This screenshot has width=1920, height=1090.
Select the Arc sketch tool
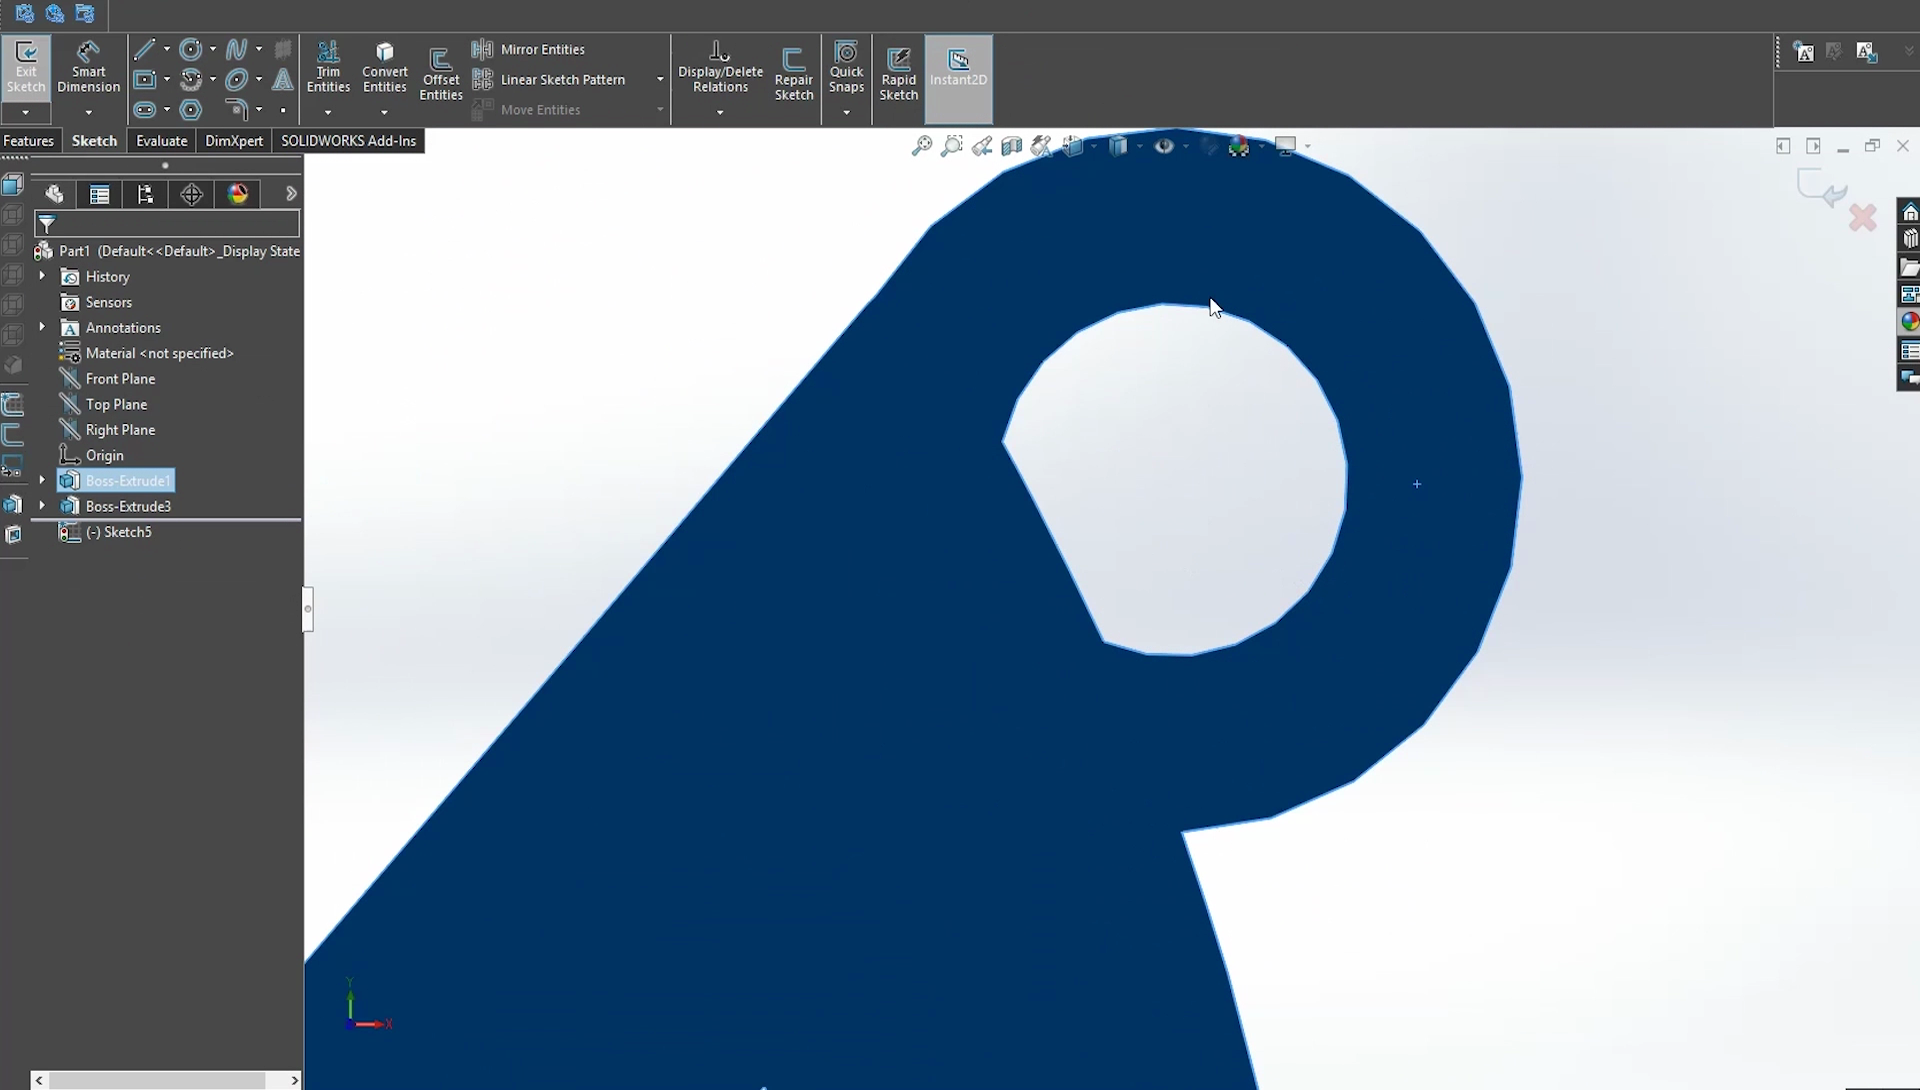[x=190, y=79]
